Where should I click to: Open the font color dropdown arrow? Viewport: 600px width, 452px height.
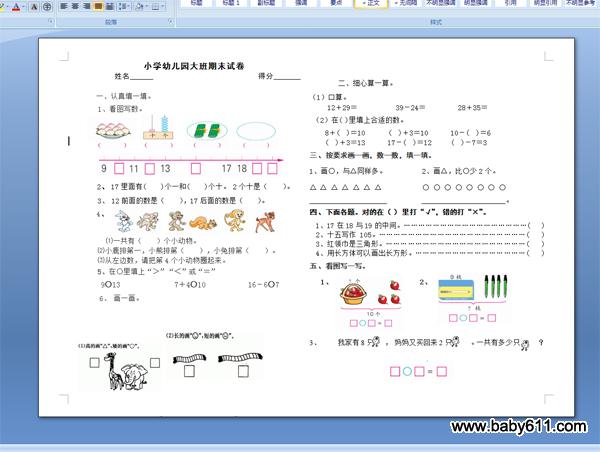tap(23, 7)
